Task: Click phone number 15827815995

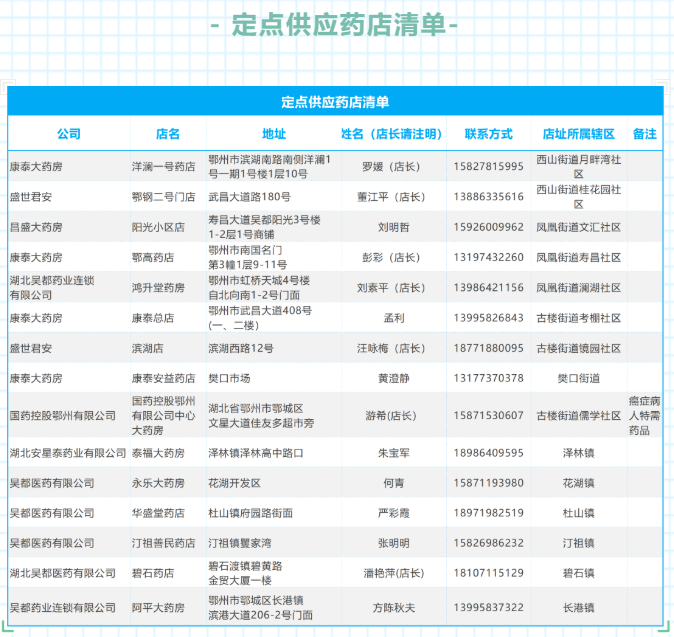Action: tap(488, 166)
